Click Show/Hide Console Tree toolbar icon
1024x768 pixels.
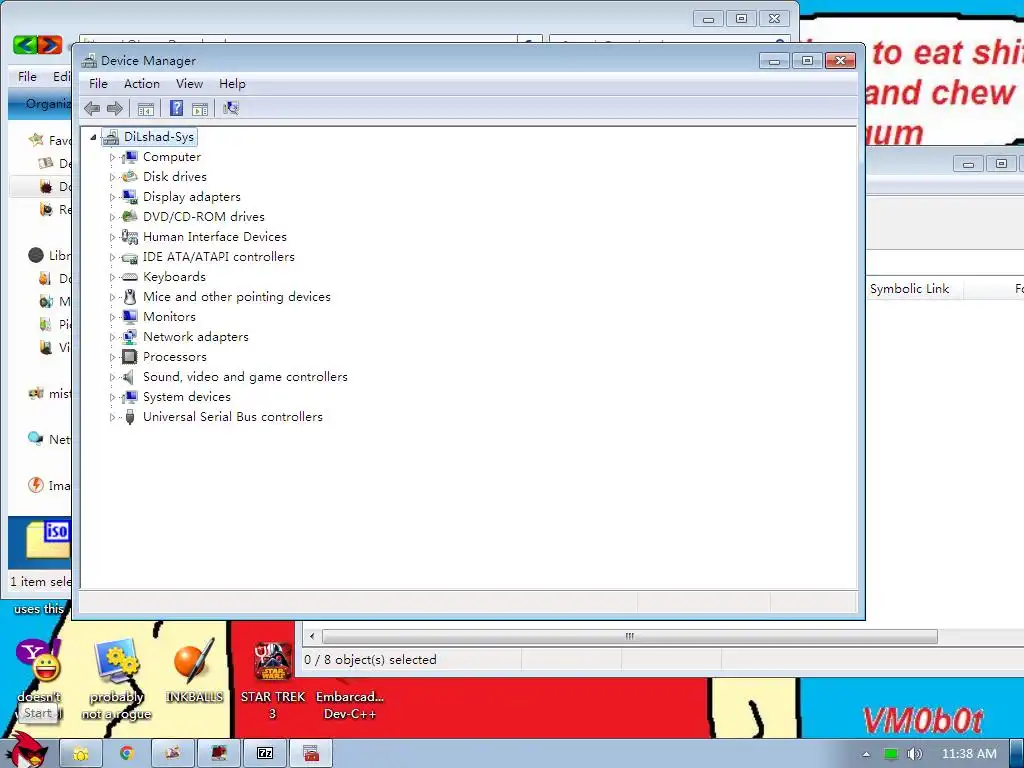tap(146, 108)
